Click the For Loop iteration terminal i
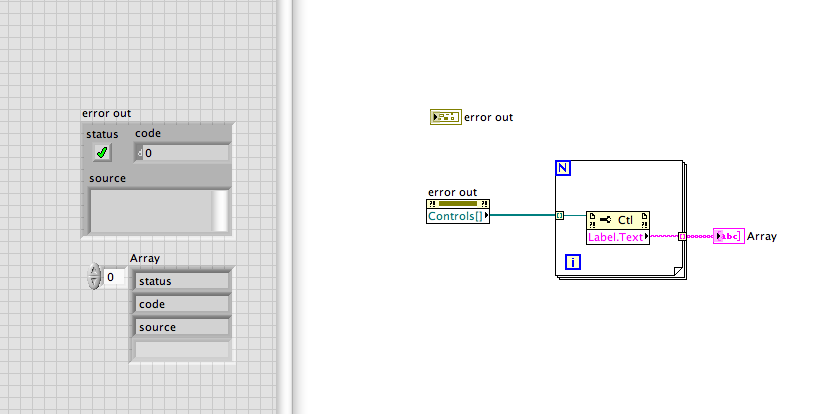This screenshot has width=814, height=414. (x=573, y=262)
